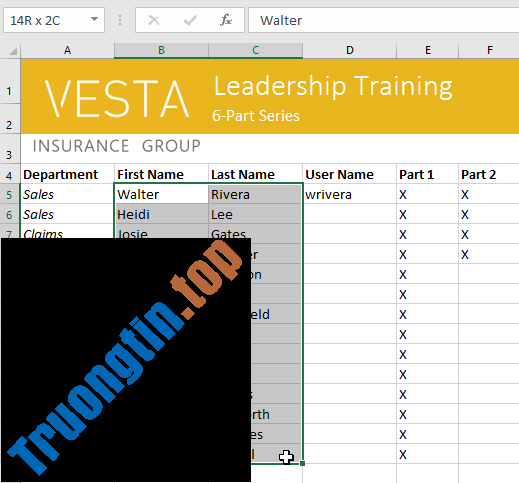
Task: Select the cell containing Rivera
Action: (x=255, y=194)
